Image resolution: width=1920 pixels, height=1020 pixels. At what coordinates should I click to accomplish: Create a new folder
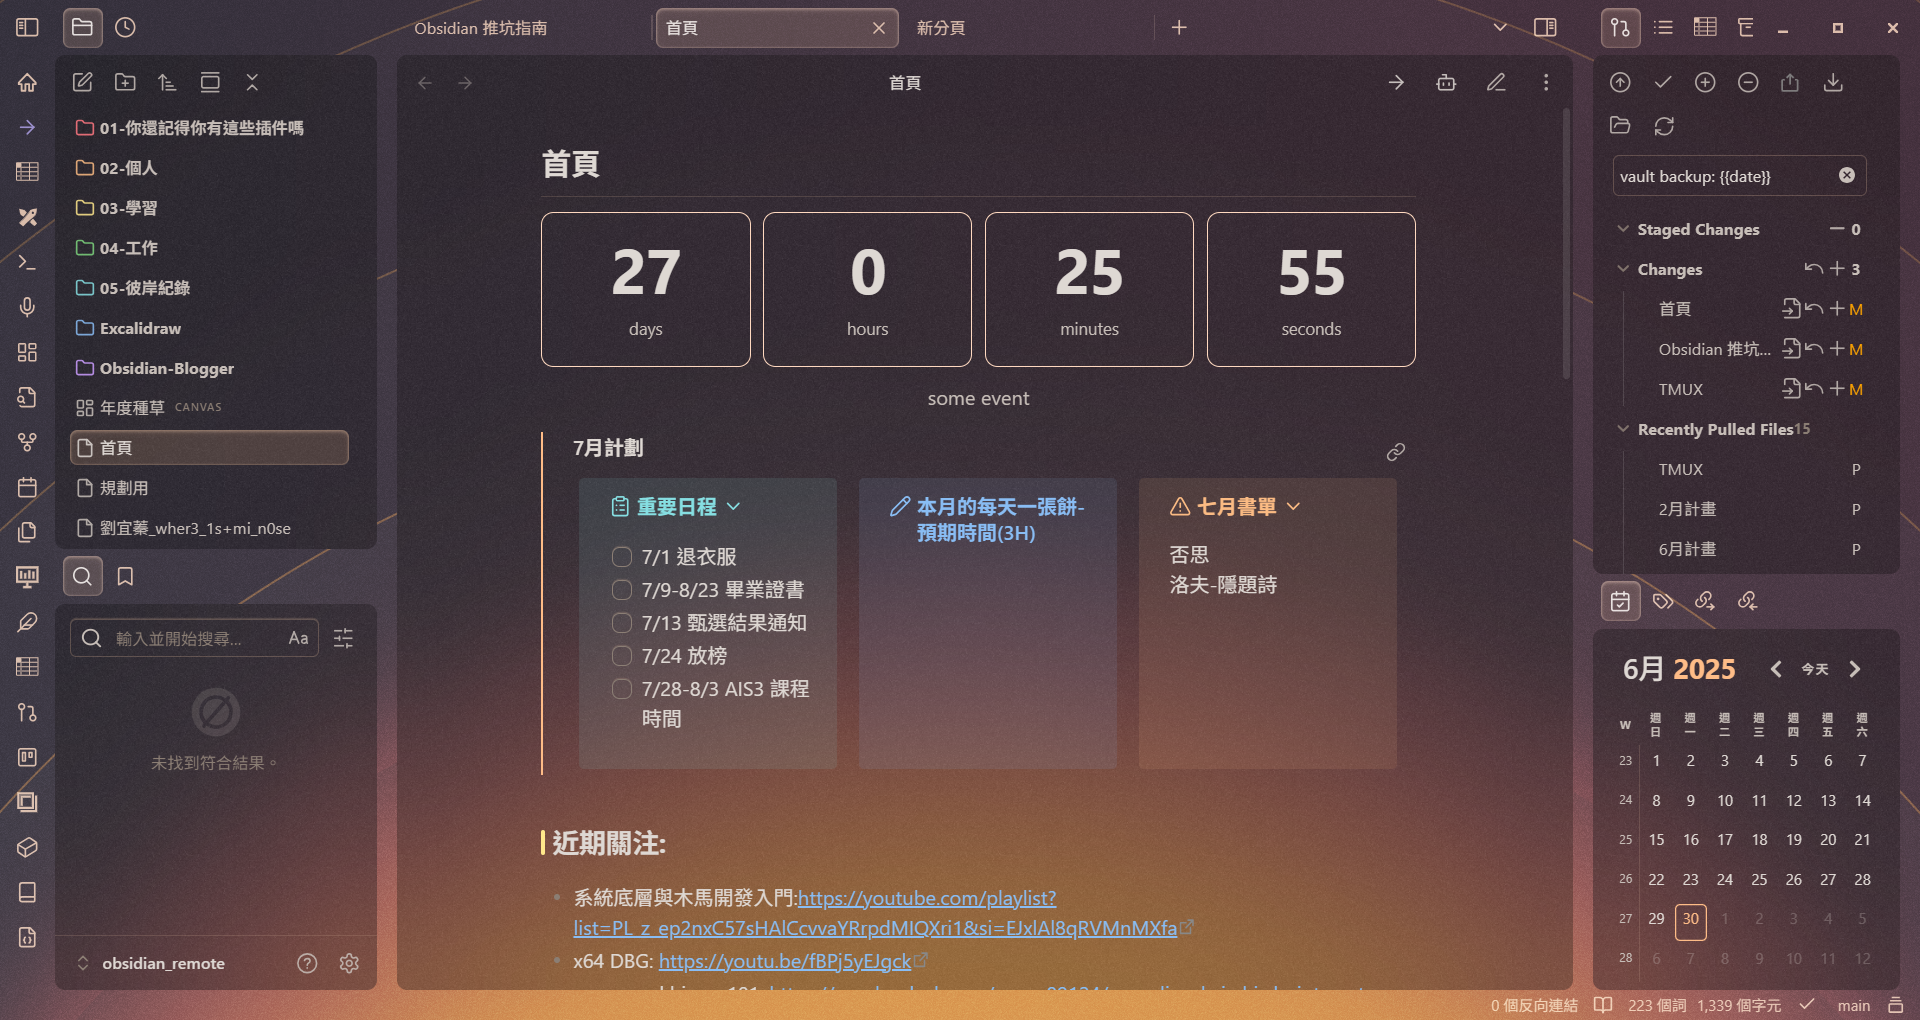(x=125, y=82)
